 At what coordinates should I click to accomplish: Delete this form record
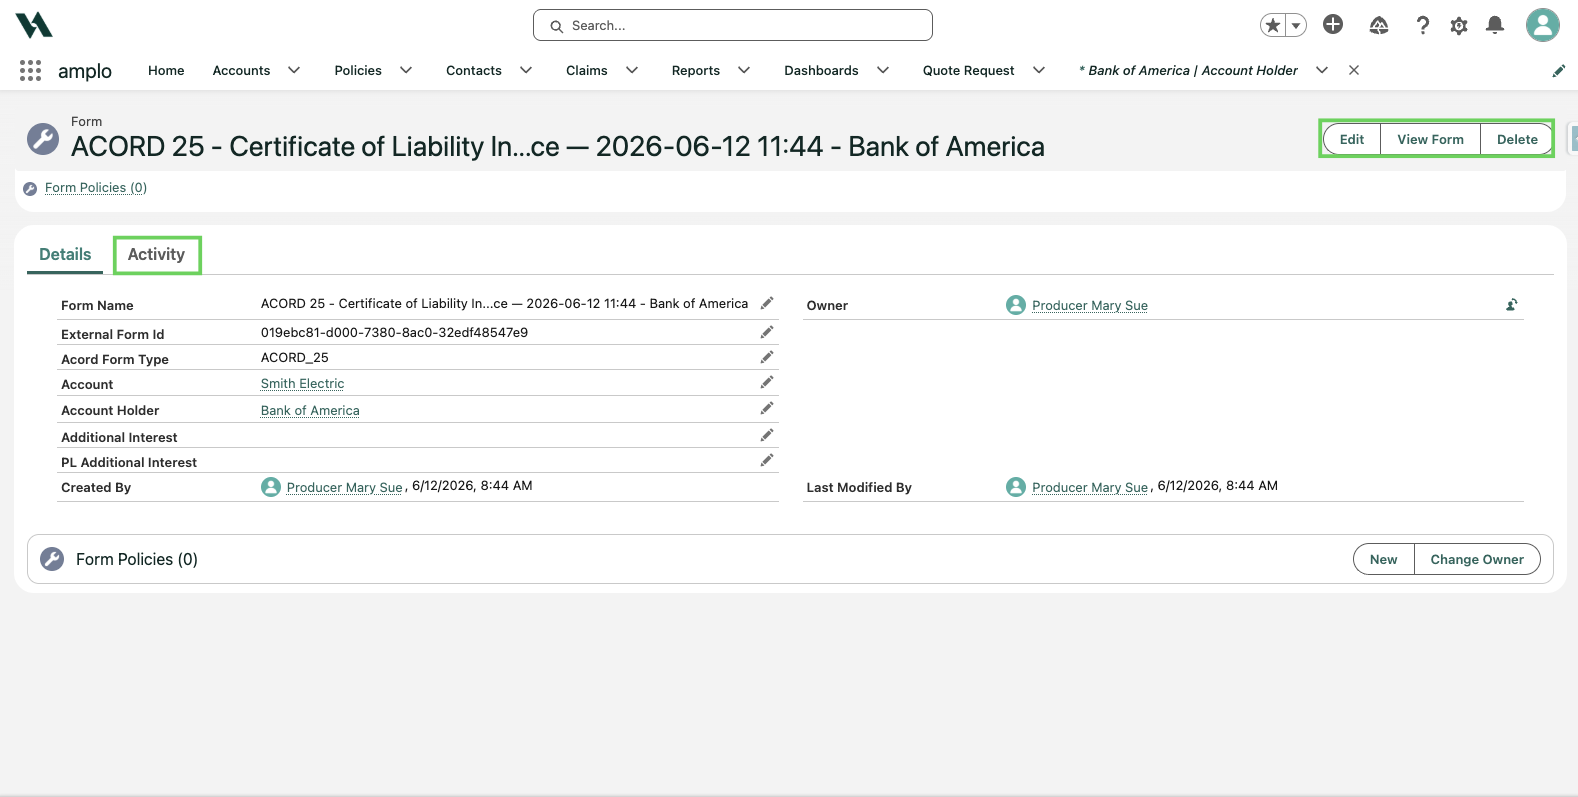point(1517,139)
